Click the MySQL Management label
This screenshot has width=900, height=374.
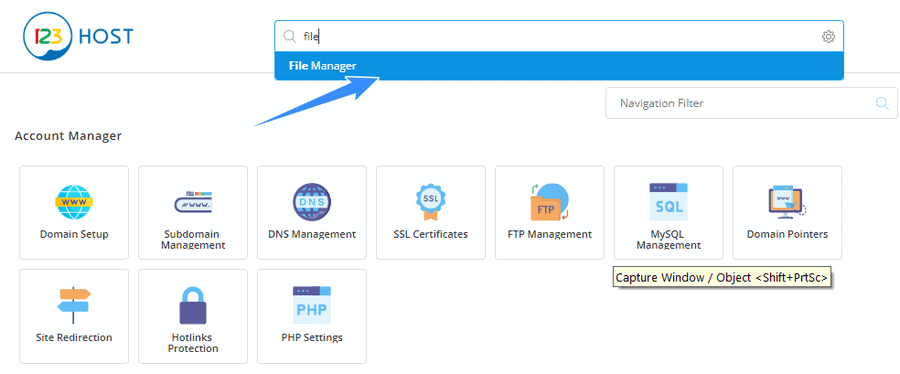[x=668, y=240]
